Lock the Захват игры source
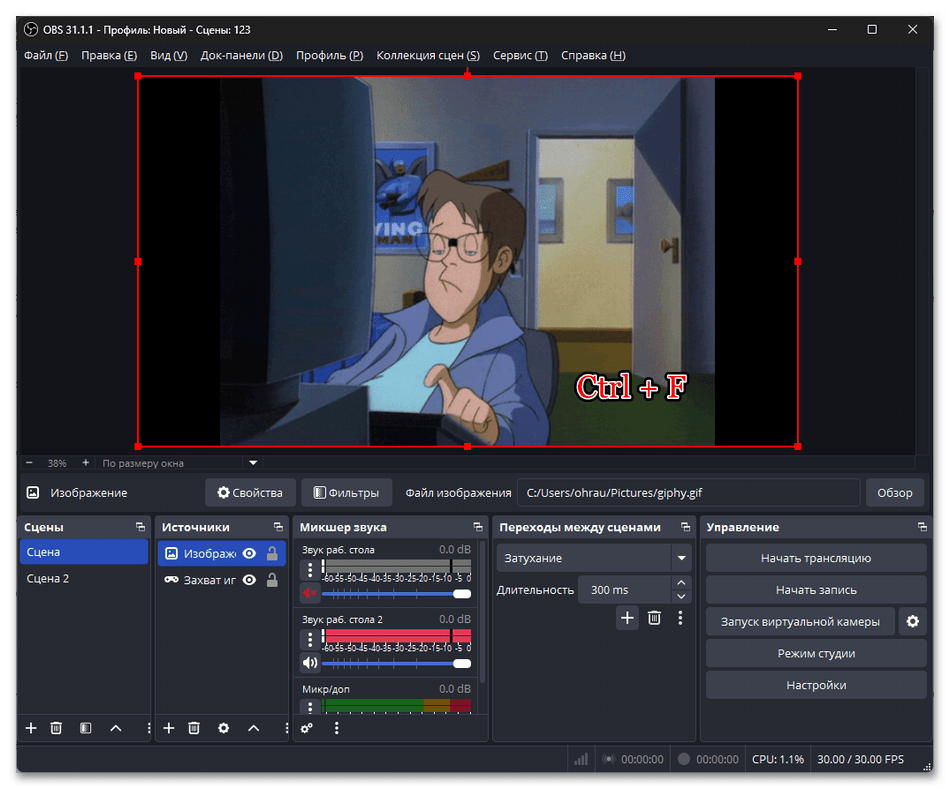The image size is (950, 789). (272, 580)
